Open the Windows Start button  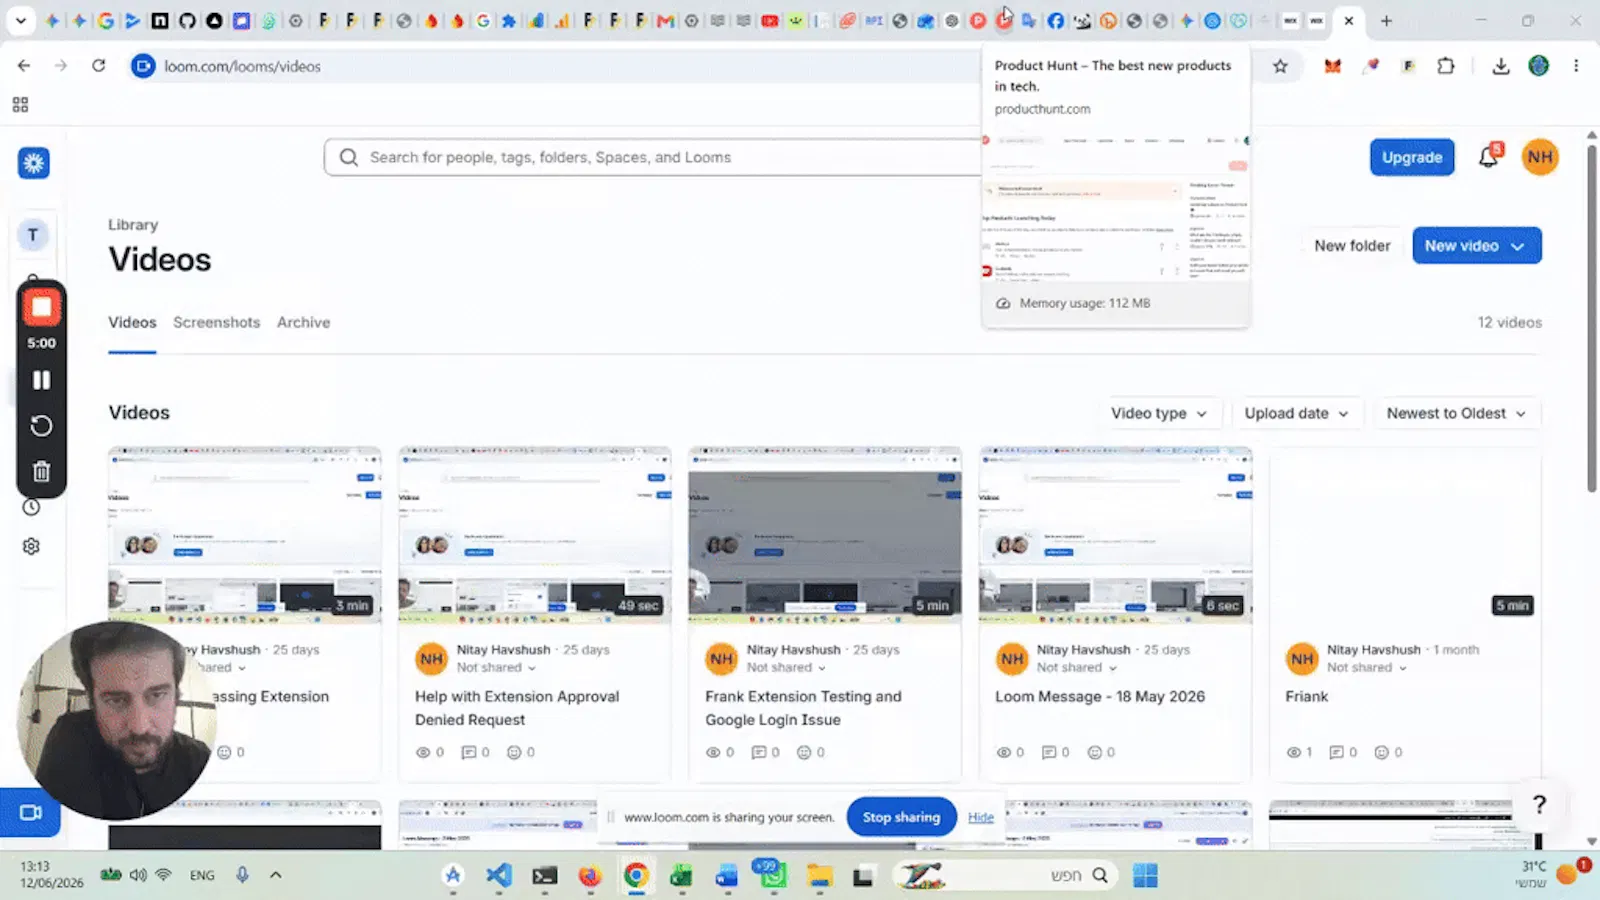pos(1145,876)
